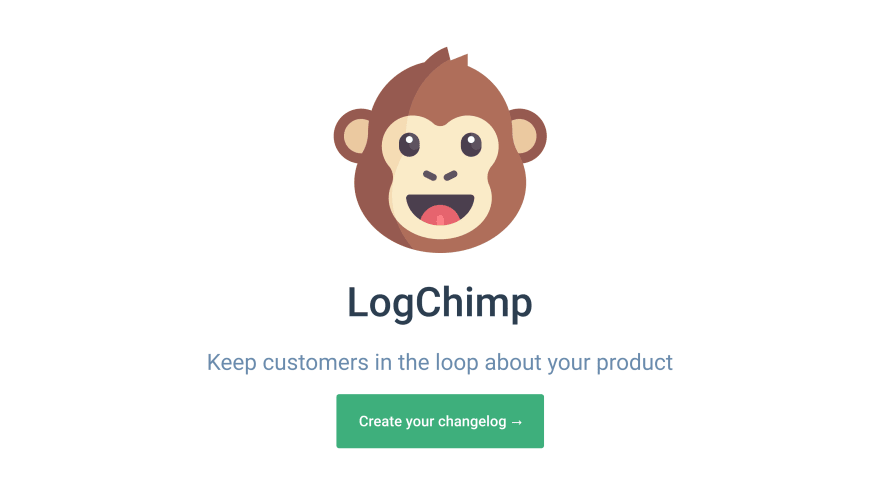The width and height of the screenshot is (880, 495).
Task: Click the monkey's left ear
Action: tap(352, 136)
